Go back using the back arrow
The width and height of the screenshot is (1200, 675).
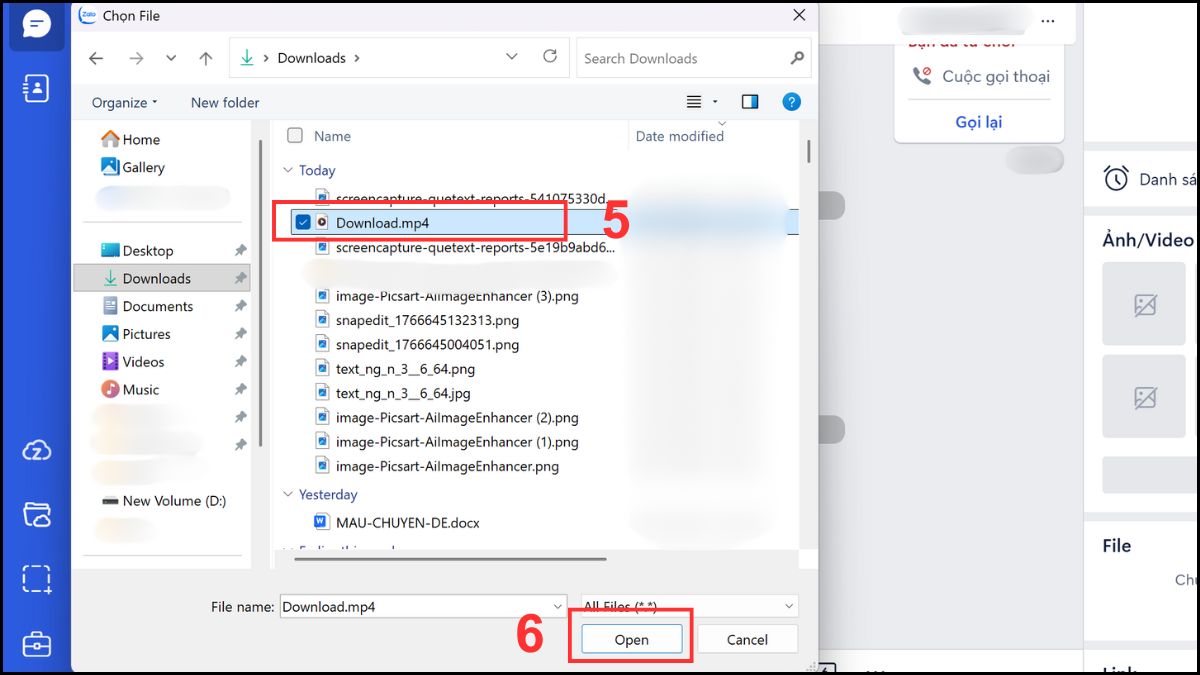[96, 58]
